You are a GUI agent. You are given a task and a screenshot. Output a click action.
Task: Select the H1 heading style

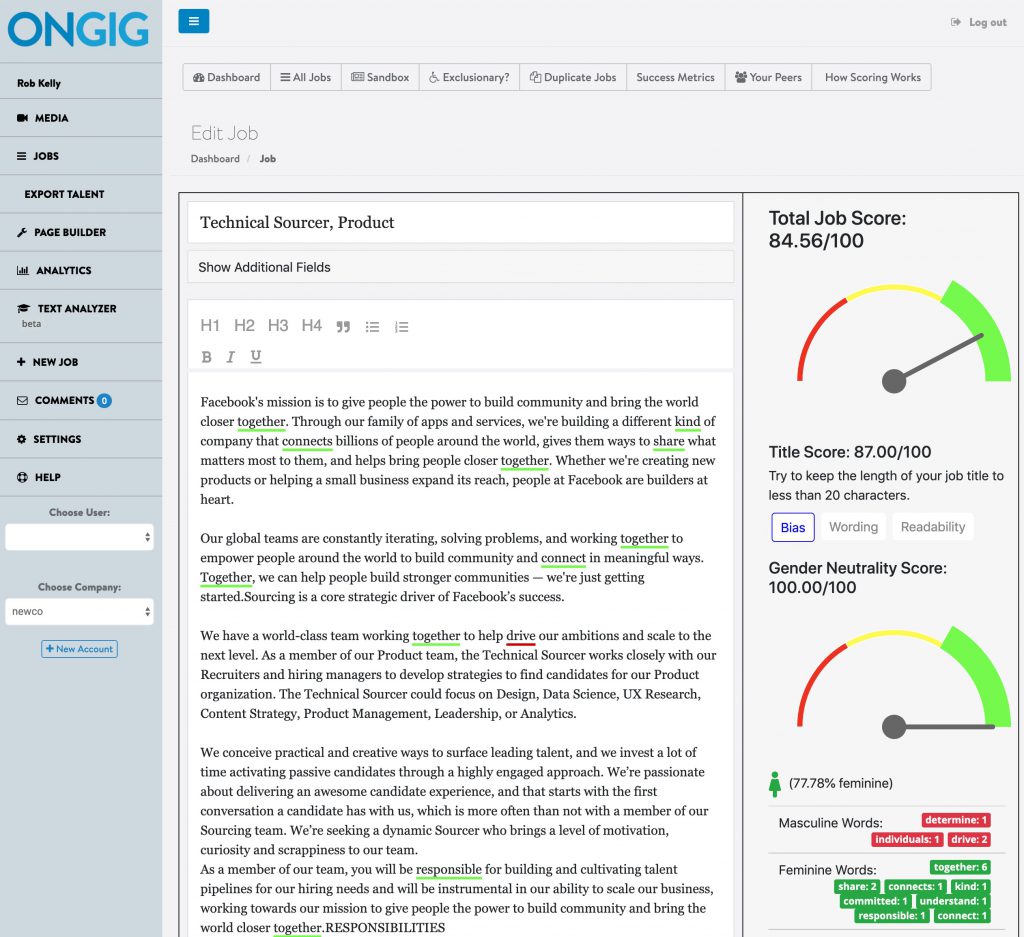click(210, 325)
